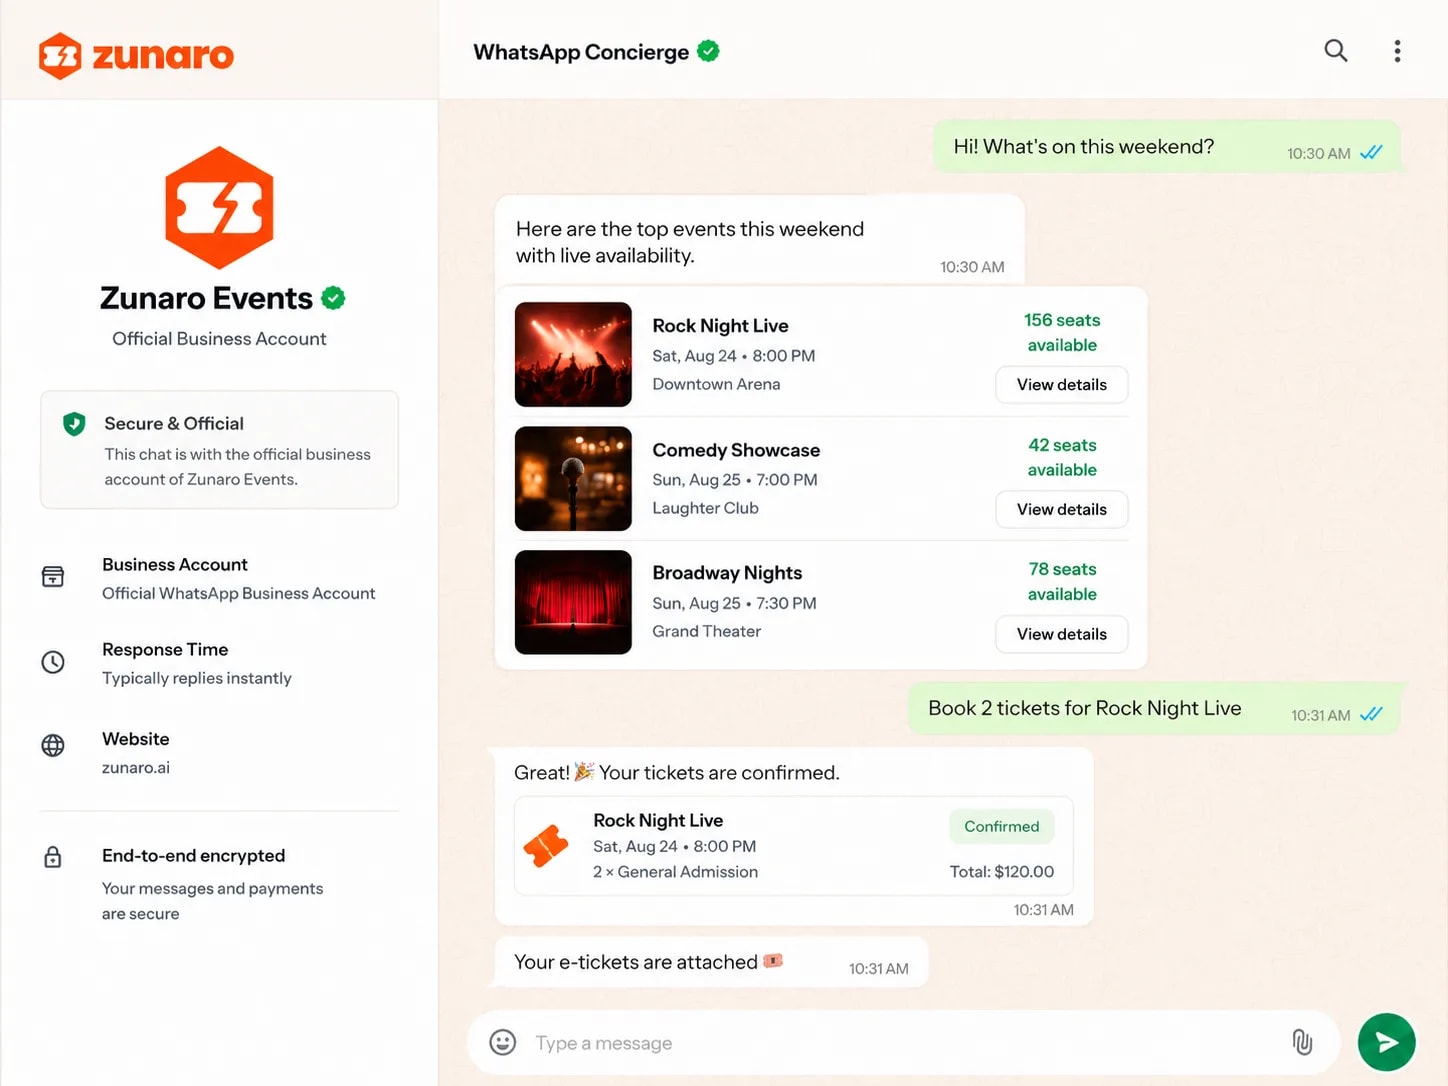This screenshot has height=1086, width=1448.
Task: View details for Broadway Nights
Action: point(1062,635)
